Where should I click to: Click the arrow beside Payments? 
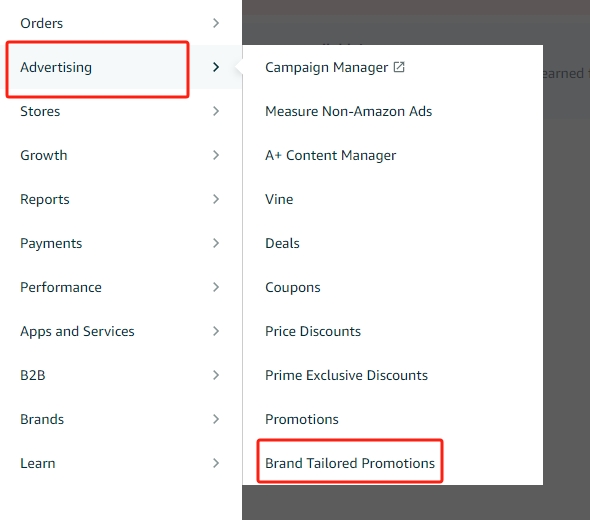(x=216, y=243)
